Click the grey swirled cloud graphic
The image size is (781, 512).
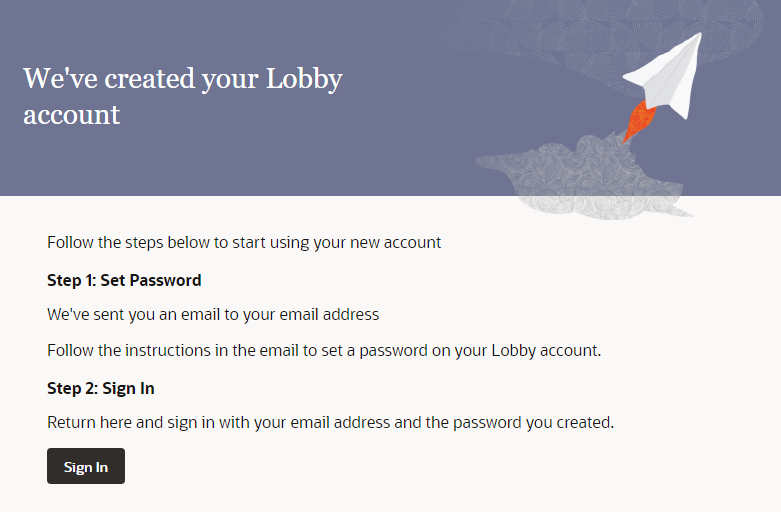point(583,179)
